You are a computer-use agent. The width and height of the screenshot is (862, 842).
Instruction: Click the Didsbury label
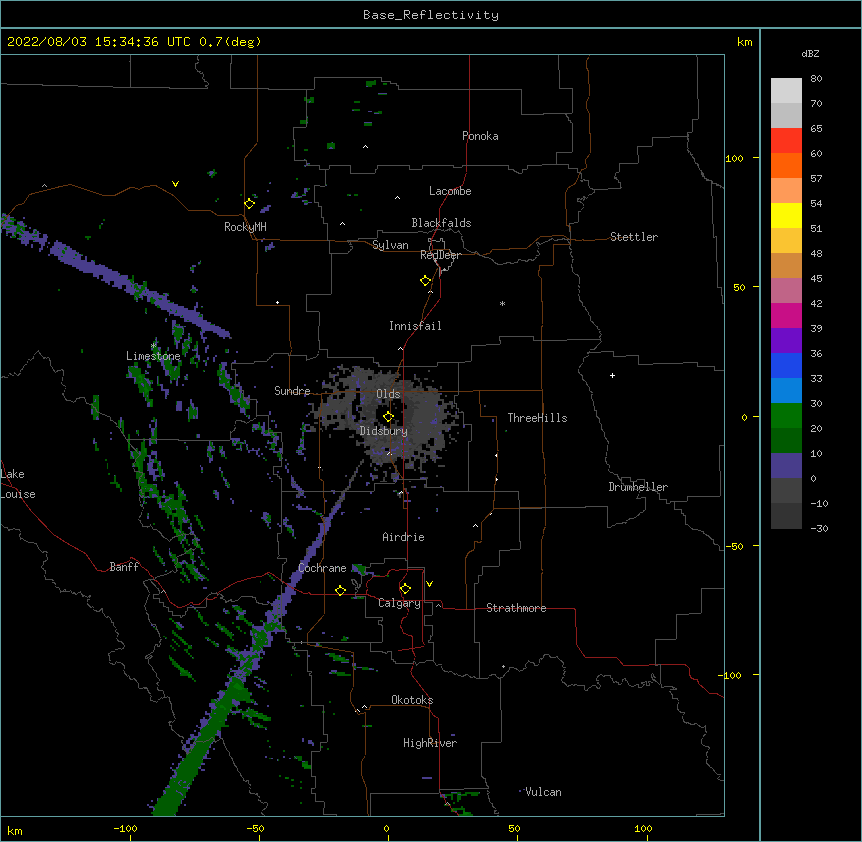[x=384, y=431]
